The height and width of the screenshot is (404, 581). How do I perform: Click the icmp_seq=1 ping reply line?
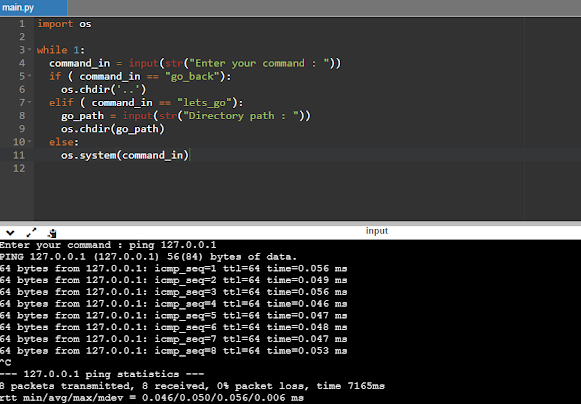(173, 268)
